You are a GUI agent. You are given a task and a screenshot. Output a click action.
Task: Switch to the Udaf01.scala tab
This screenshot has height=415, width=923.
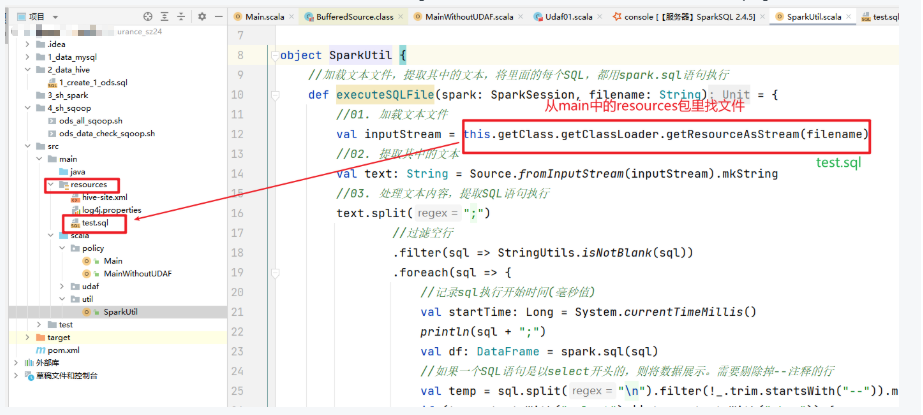click(x=567, y=17)
